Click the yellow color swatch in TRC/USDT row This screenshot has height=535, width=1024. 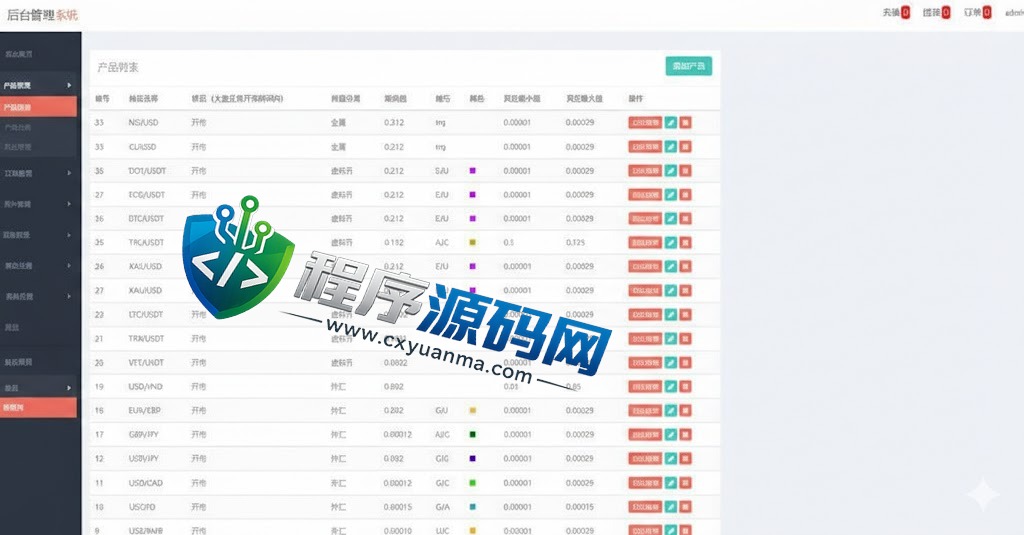pos(473,242)
